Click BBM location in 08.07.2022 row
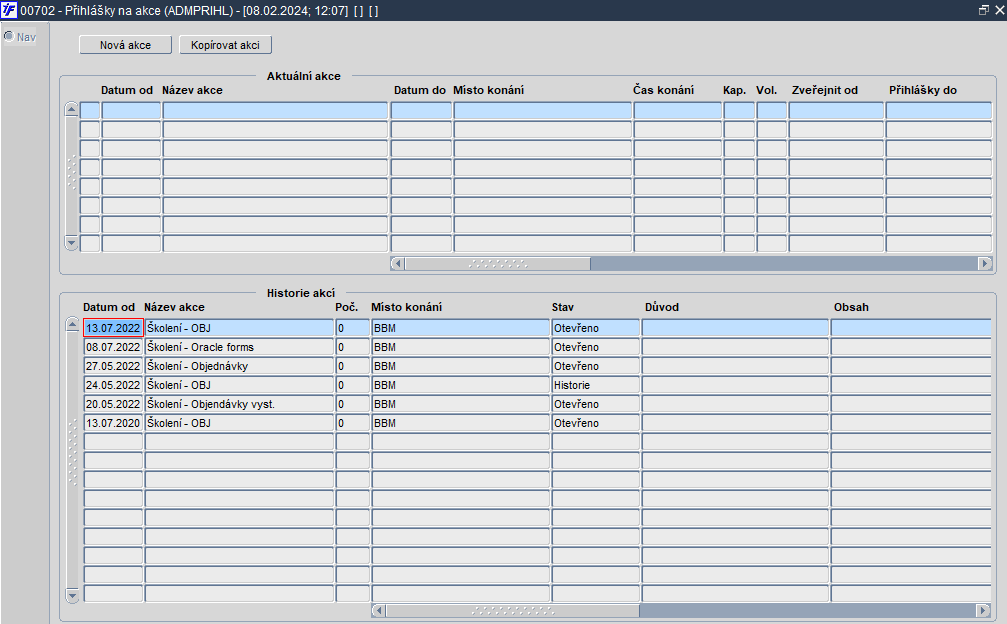The width and height of the screenshot is (1007, 624). click(460, 347)
